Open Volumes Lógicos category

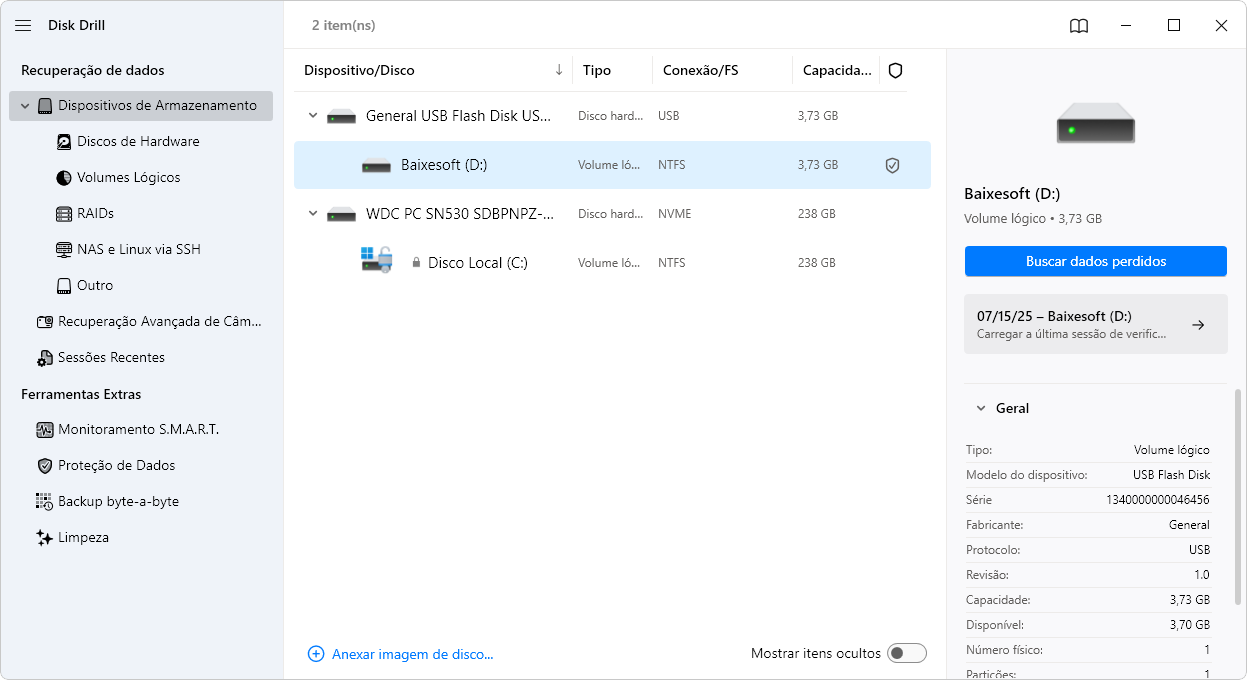tap(128, 177)
